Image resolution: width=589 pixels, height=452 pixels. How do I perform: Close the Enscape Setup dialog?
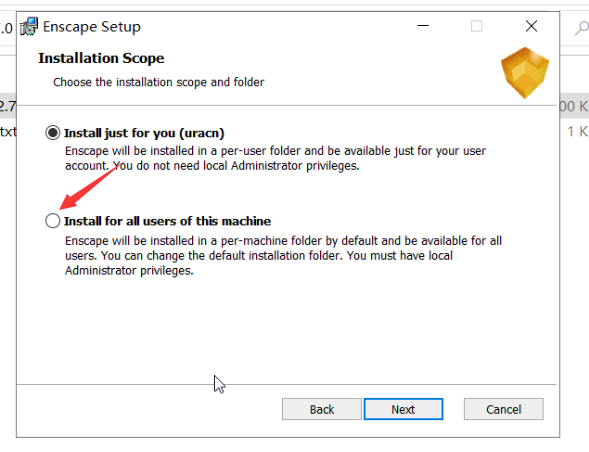tap(532, 26)
